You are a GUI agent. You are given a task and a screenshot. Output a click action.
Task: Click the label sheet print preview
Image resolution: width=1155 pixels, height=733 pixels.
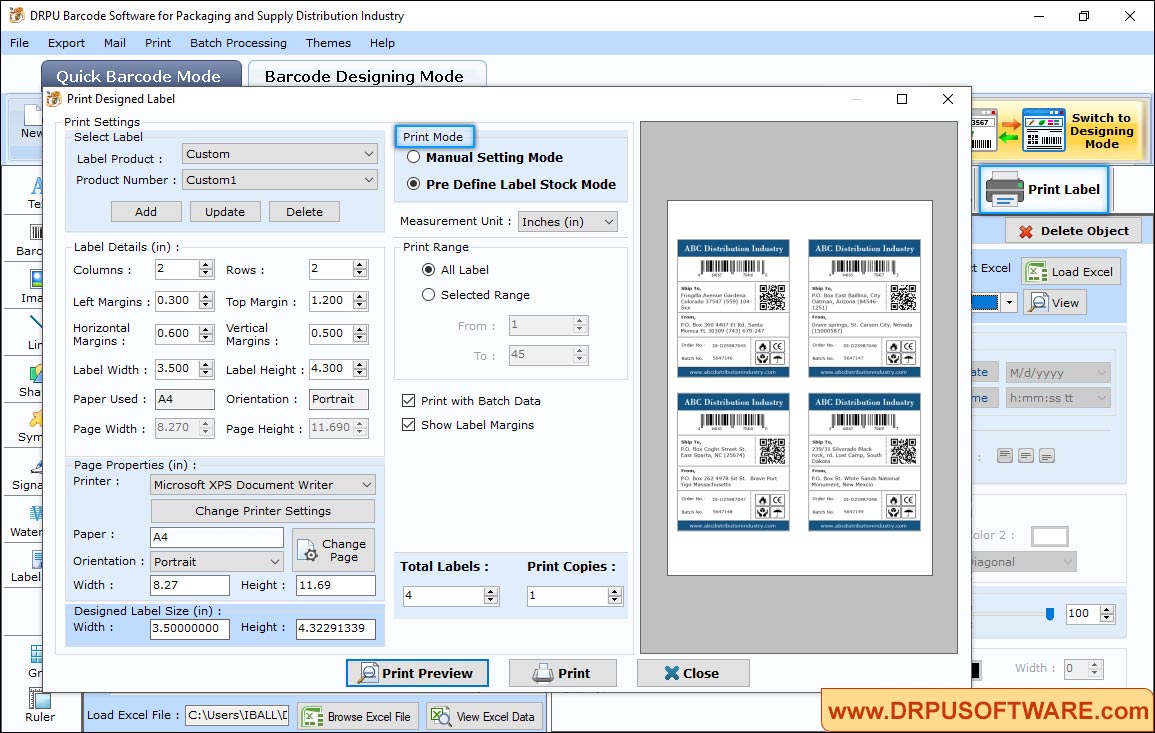(799, 387)
